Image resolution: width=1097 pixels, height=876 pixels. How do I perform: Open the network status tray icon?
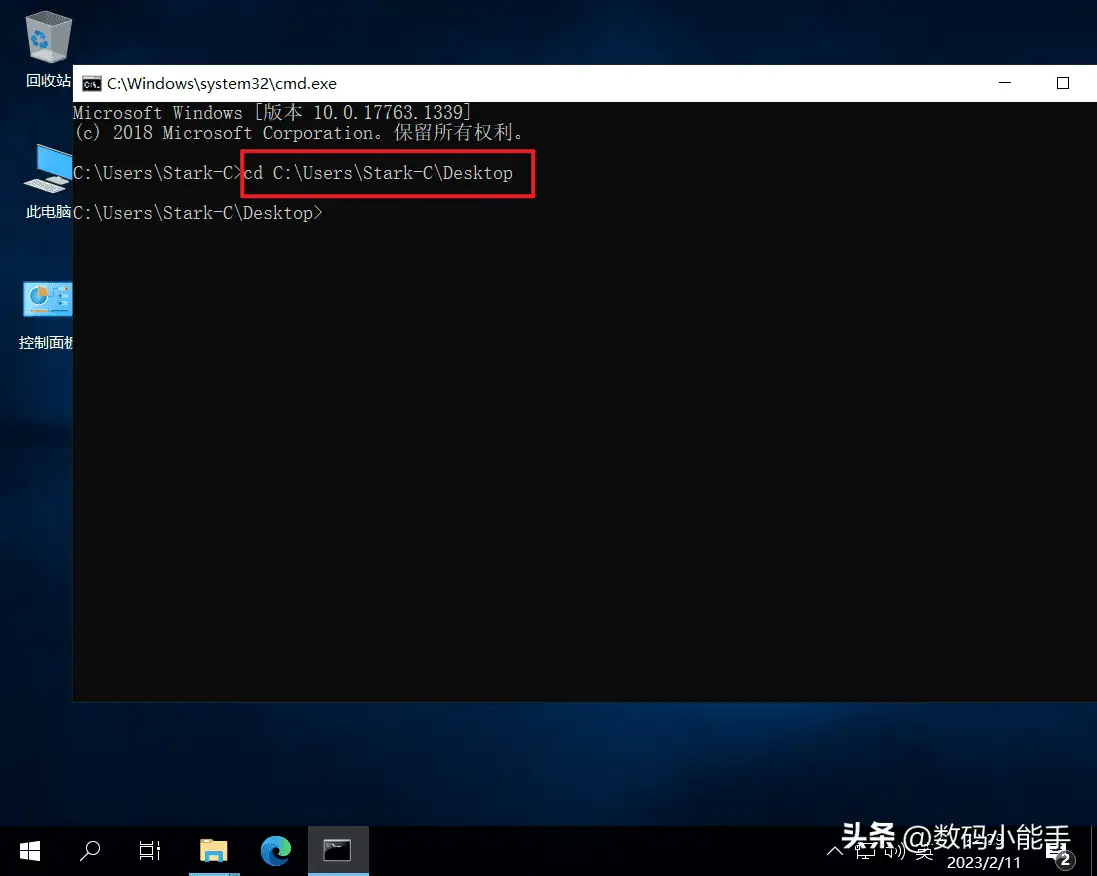click(865, 852)
